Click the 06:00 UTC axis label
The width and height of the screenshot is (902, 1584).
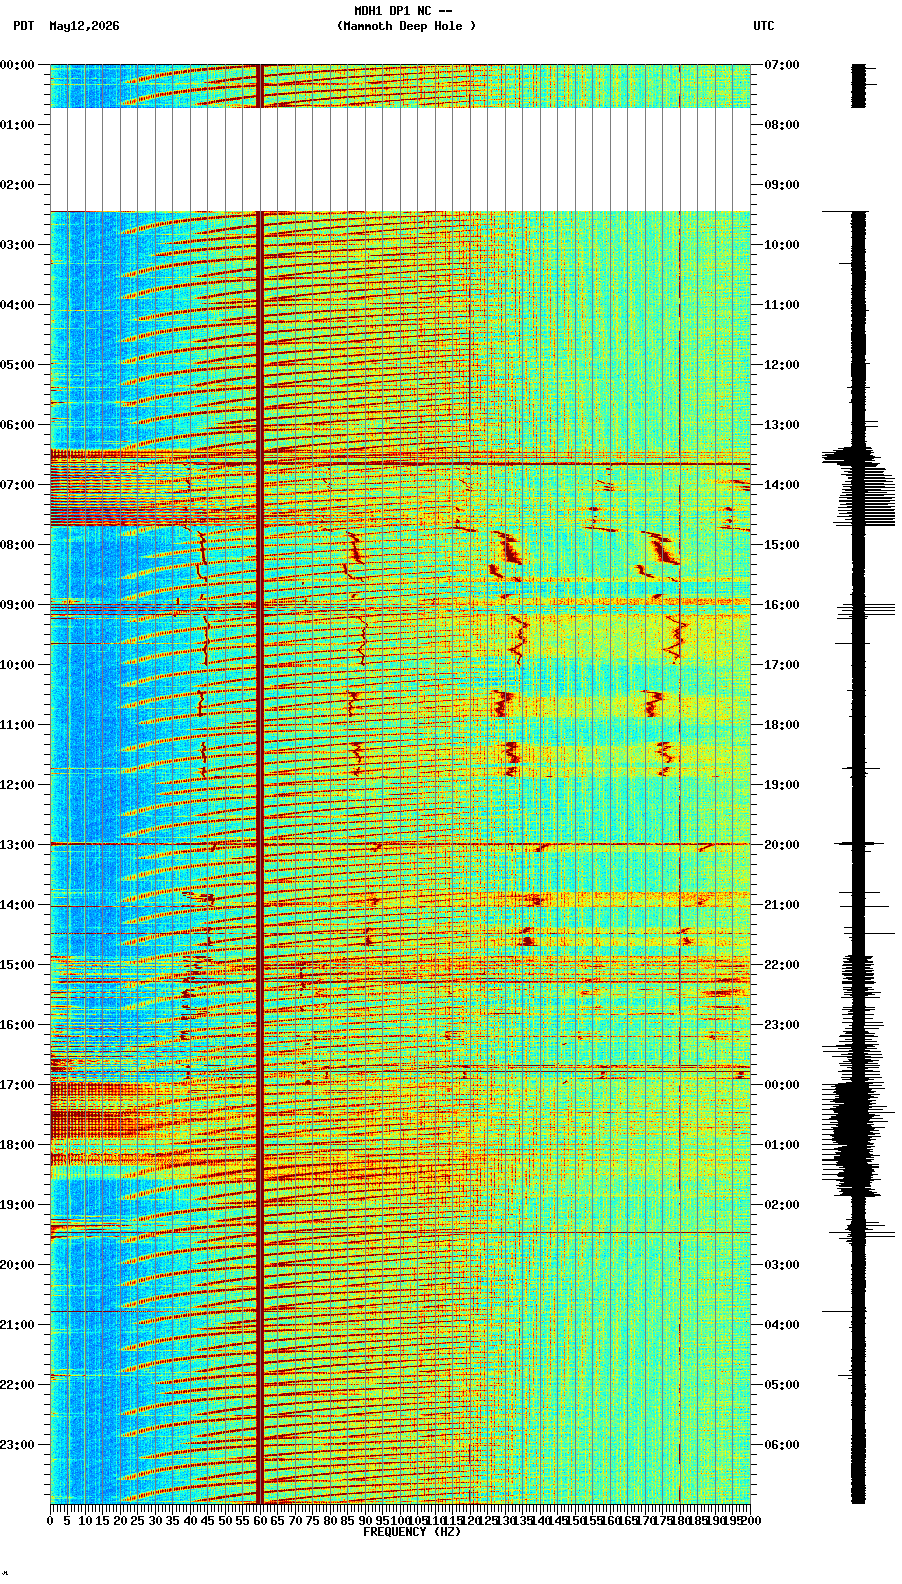pos(782,1444)
